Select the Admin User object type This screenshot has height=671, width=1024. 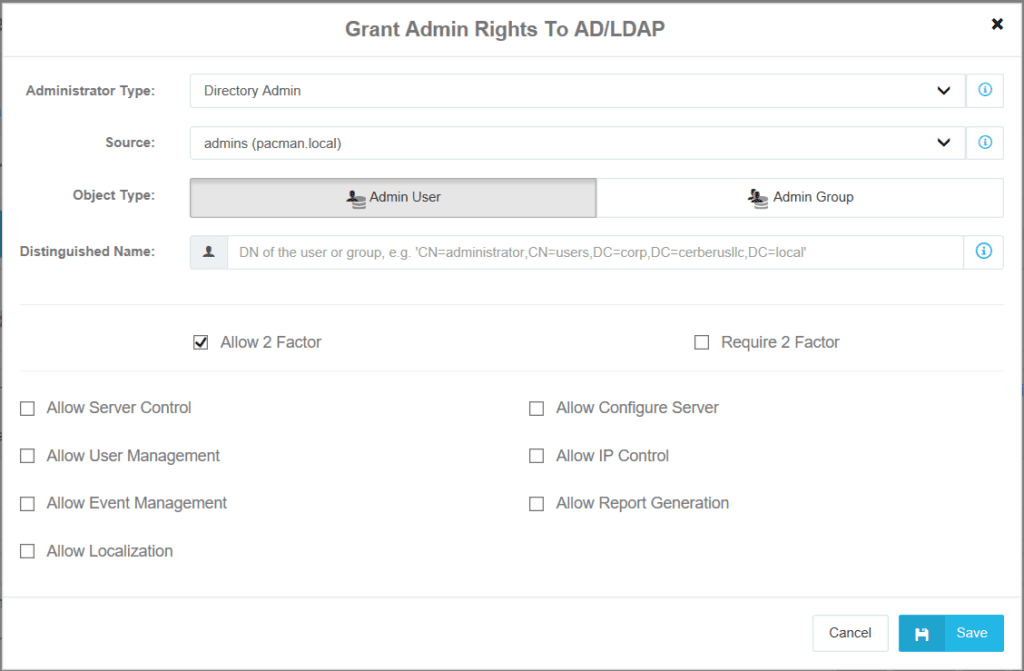(x=393, y=198)
